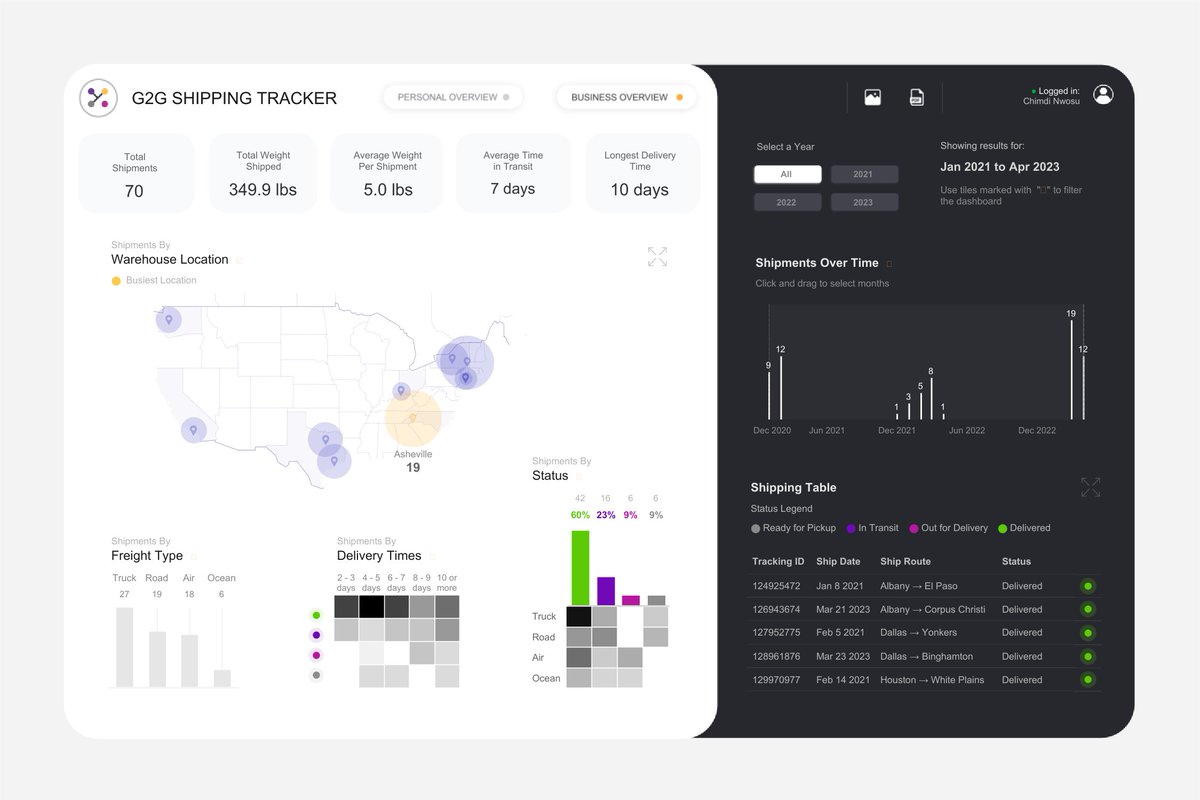Click the 19 bar in Shipments Over Time
This screenshot has width=1200, height=800.
coord(1071,370)
